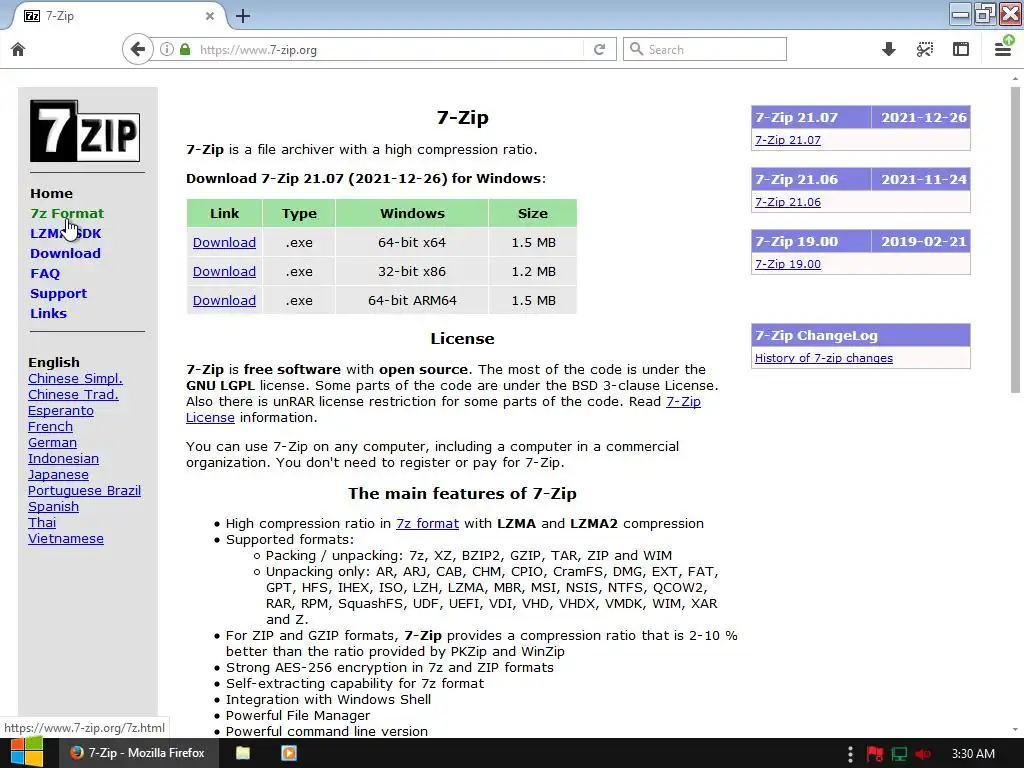The image size is (1024, 768).
Task: Show hidden tray icons with dots
Action: click(850, 754)
